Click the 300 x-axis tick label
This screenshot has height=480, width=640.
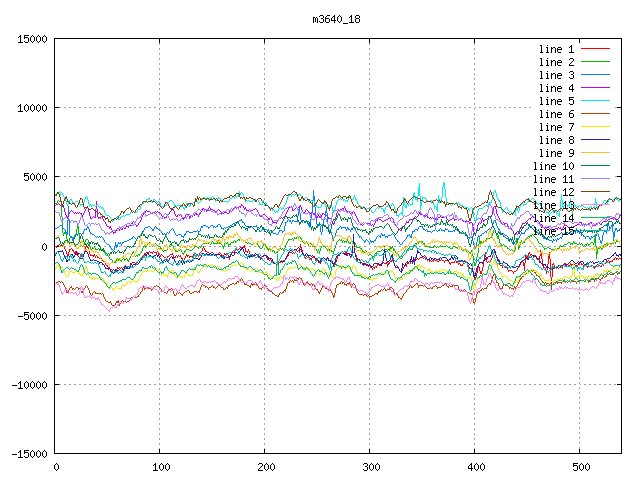370,466
